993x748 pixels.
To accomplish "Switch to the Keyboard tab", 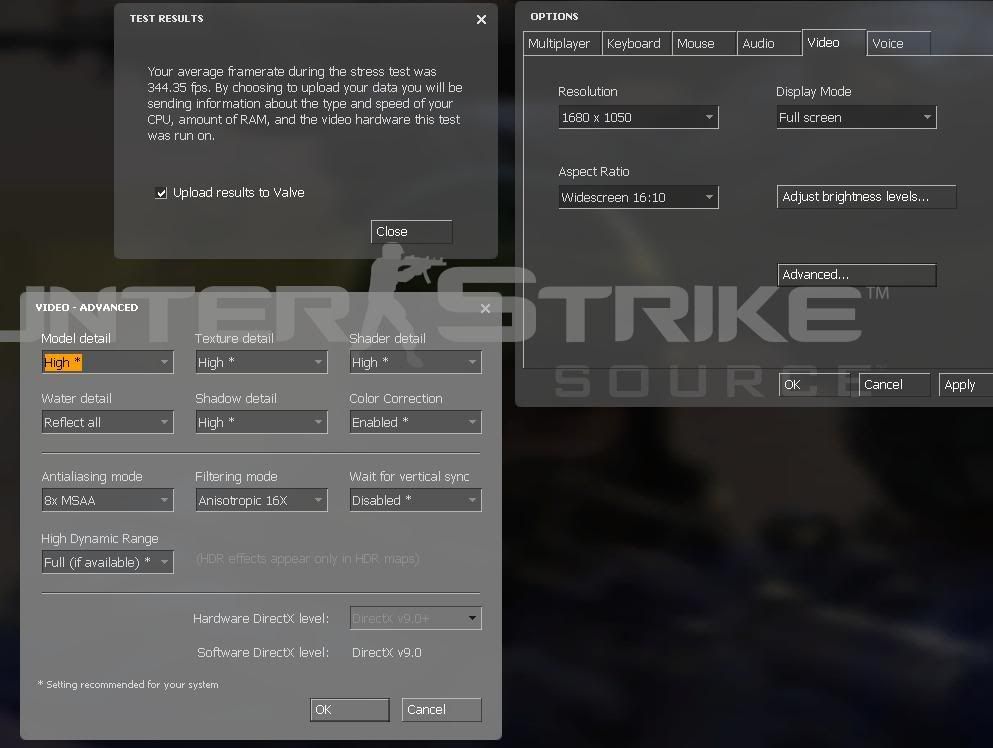I will click(636, 44).
